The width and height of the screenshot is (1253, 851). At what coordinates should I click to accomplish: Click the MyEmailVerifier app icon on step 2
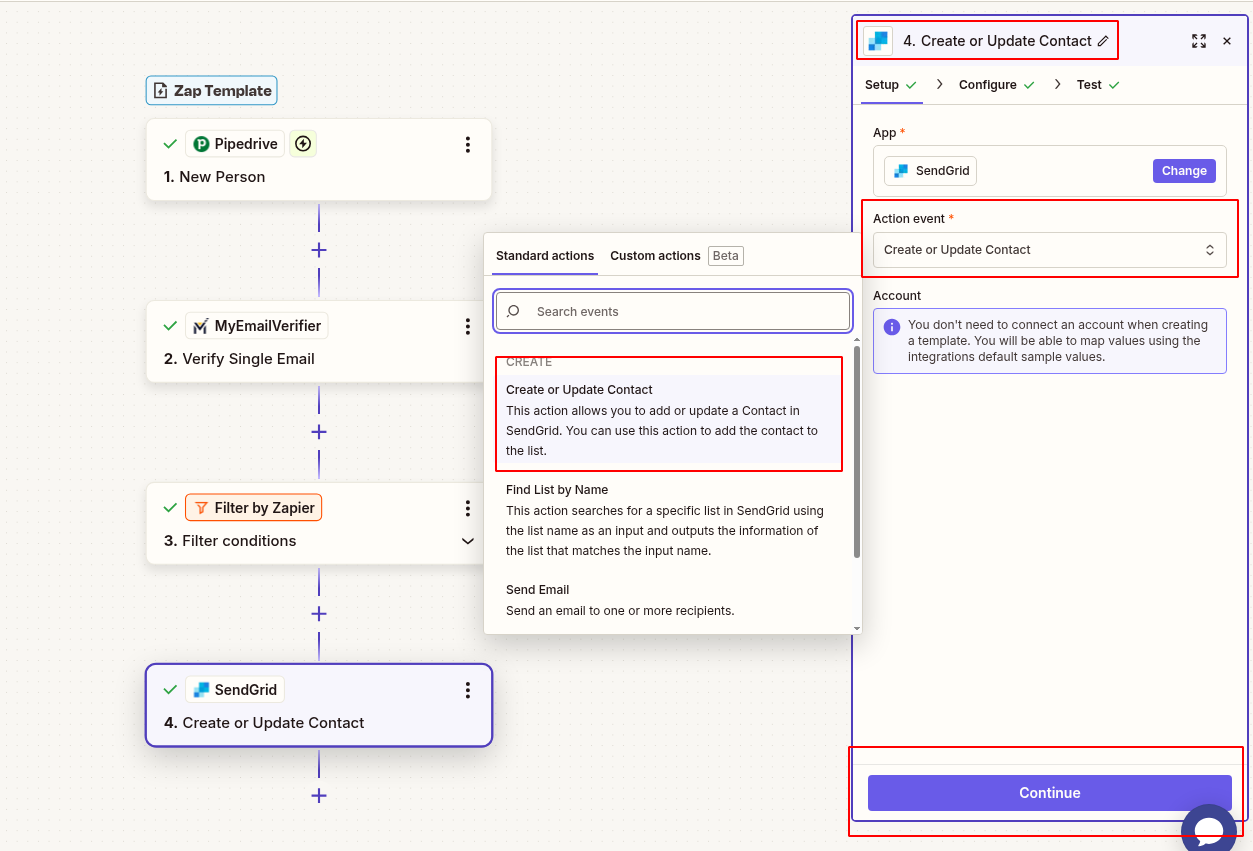(x=201, y=325)
